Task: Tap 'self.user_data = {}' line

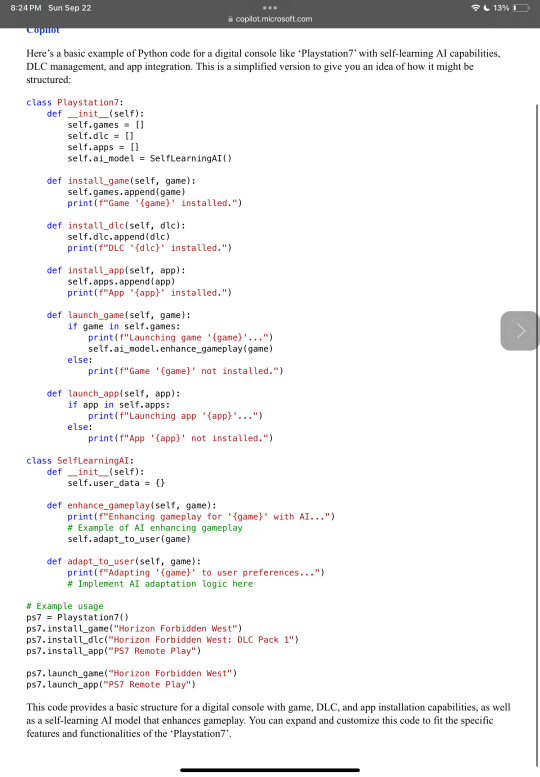Action: pyautogui.click(x=116, y=483)
